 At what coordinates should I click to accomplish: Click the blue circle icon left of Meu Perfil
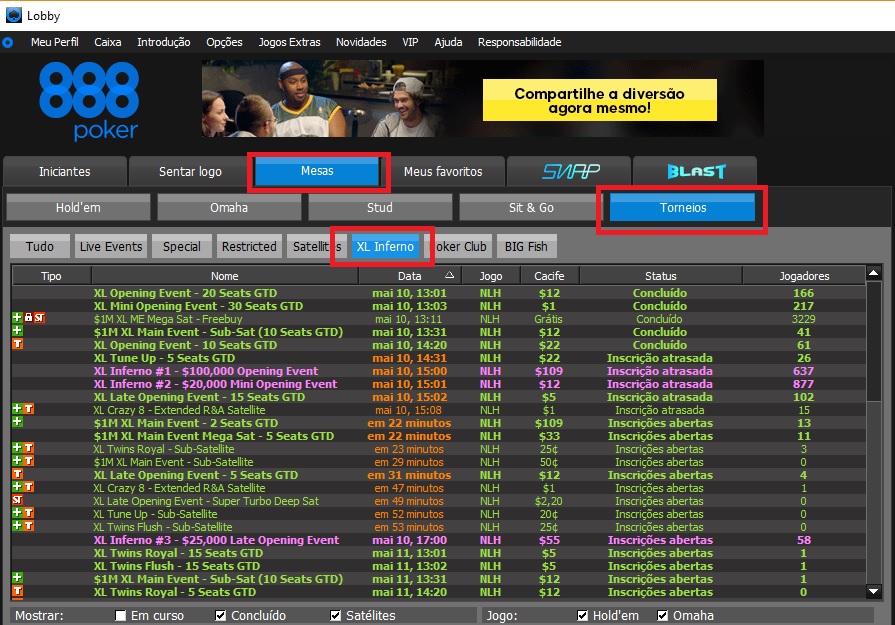pos(7,42)
